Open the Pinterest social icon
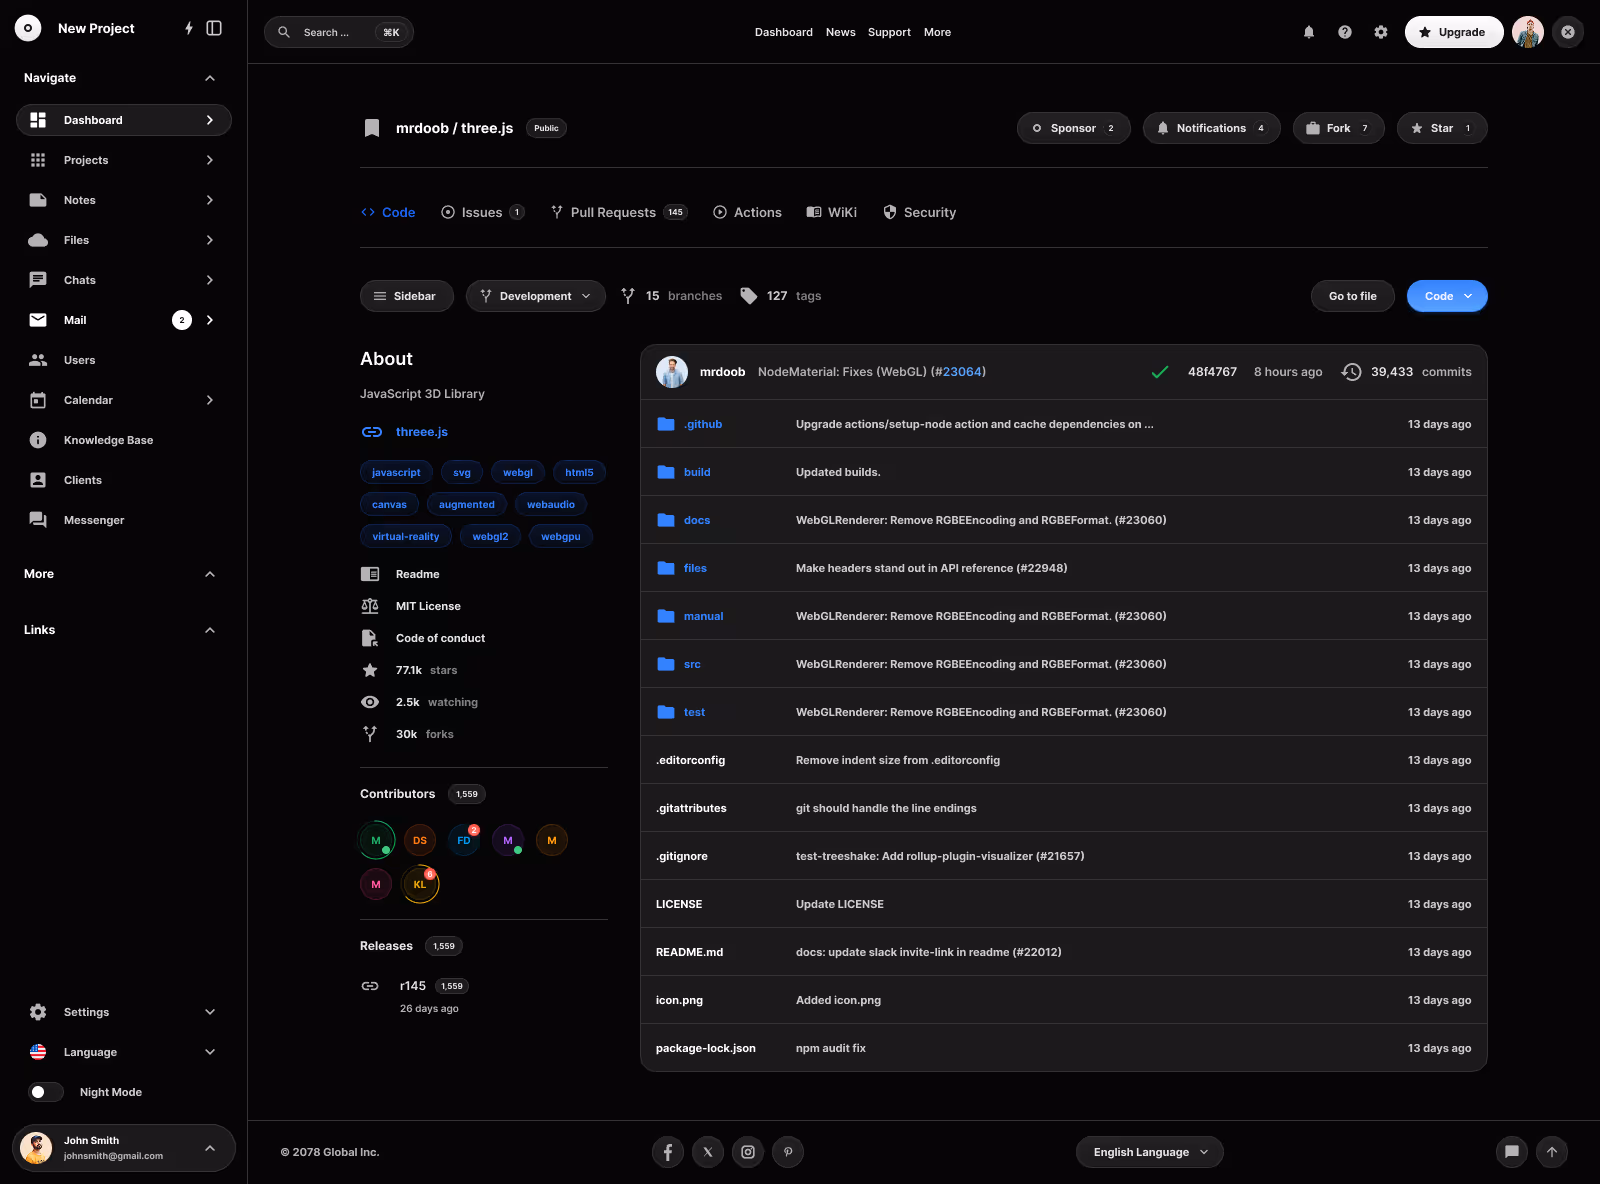1600x1184 pixels. [x=788, y=1152]
